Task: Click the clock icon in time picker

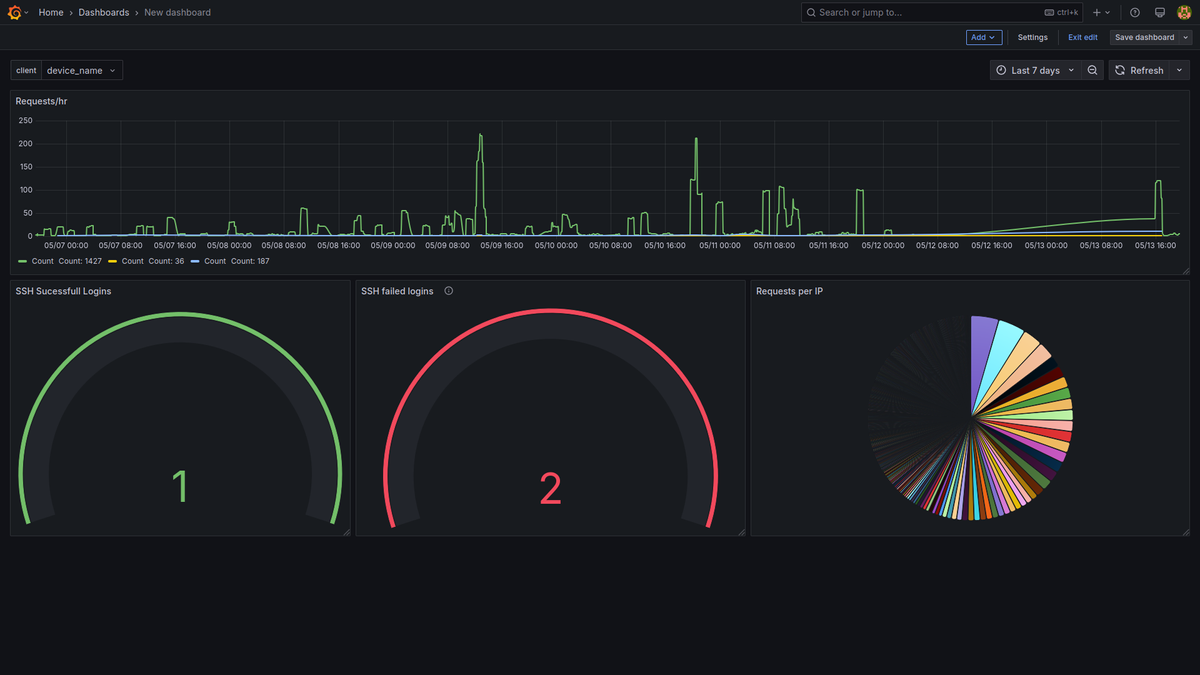Action: 1001,70
